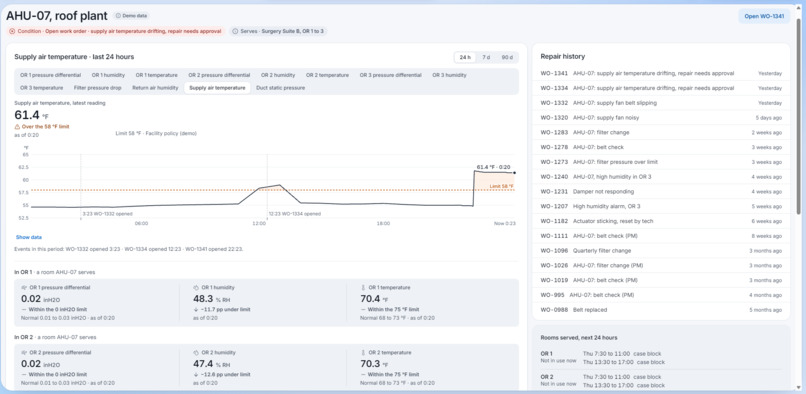Click the Open WO-1341 button

pyautogui.click(x=764, y=16)
